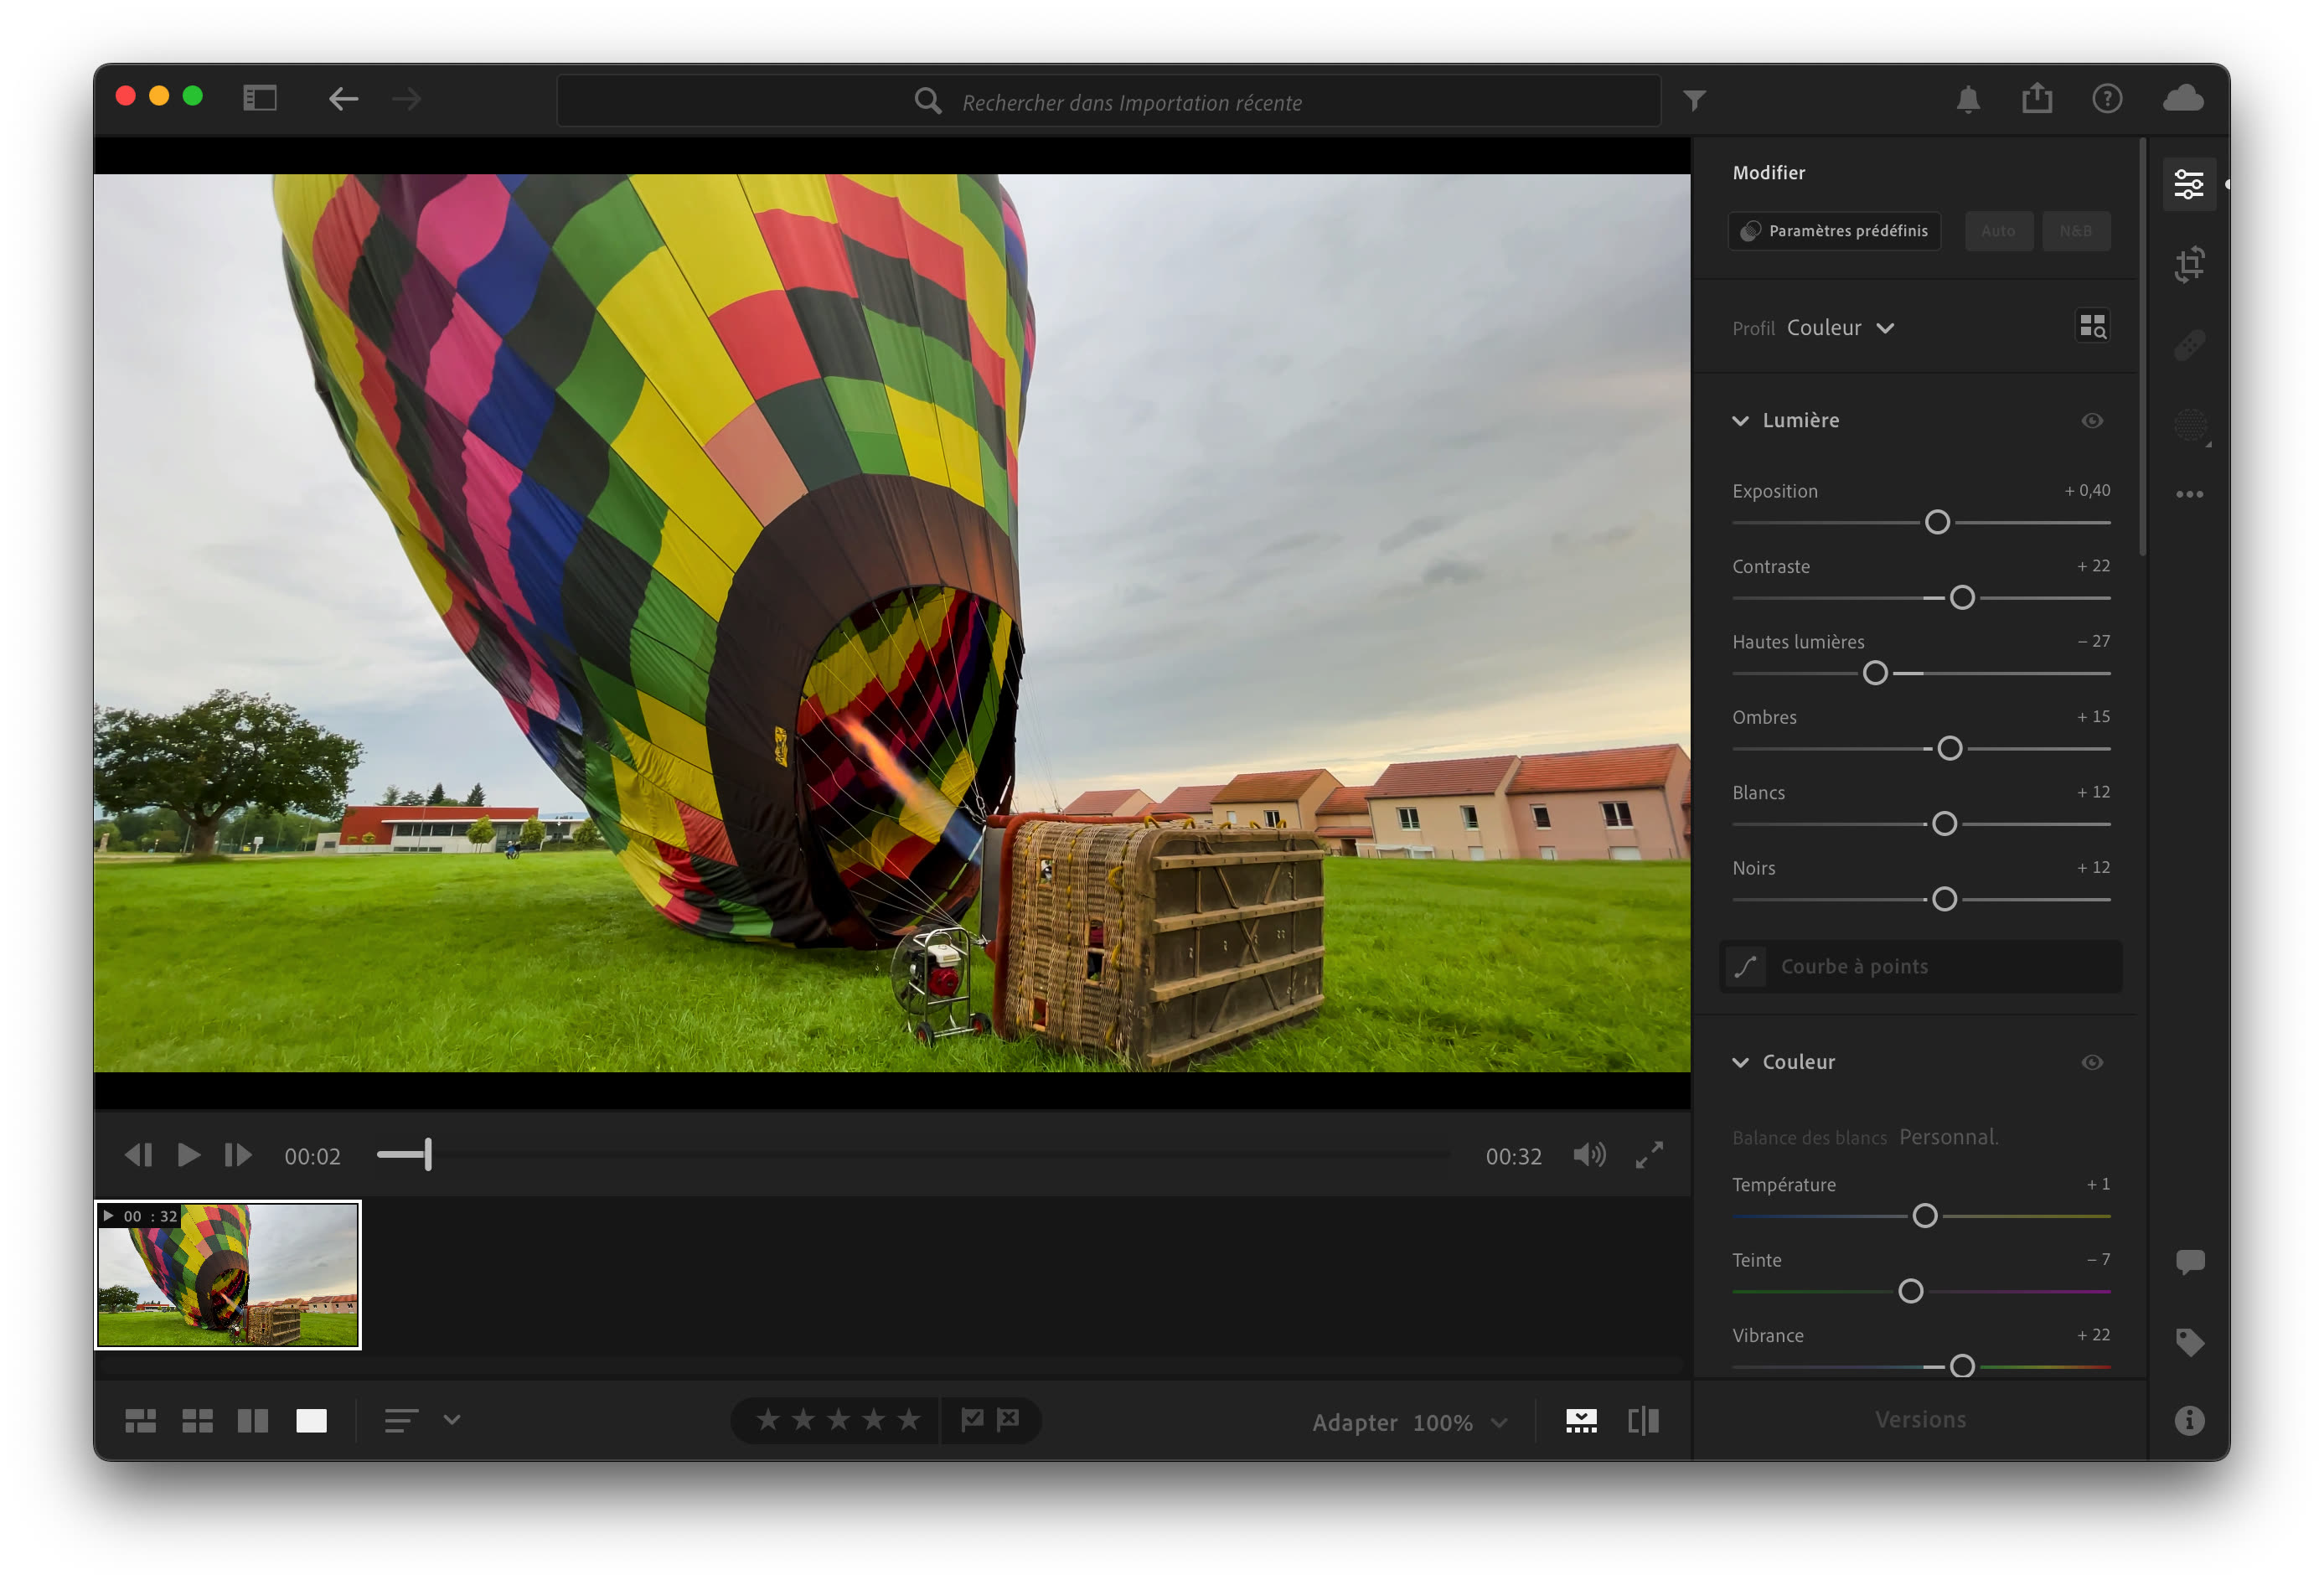Viewport: 2324px width, 1585px height.
Task: Toggle the filmstrip visibility icon
Action: click(x=1581, y=1421)
